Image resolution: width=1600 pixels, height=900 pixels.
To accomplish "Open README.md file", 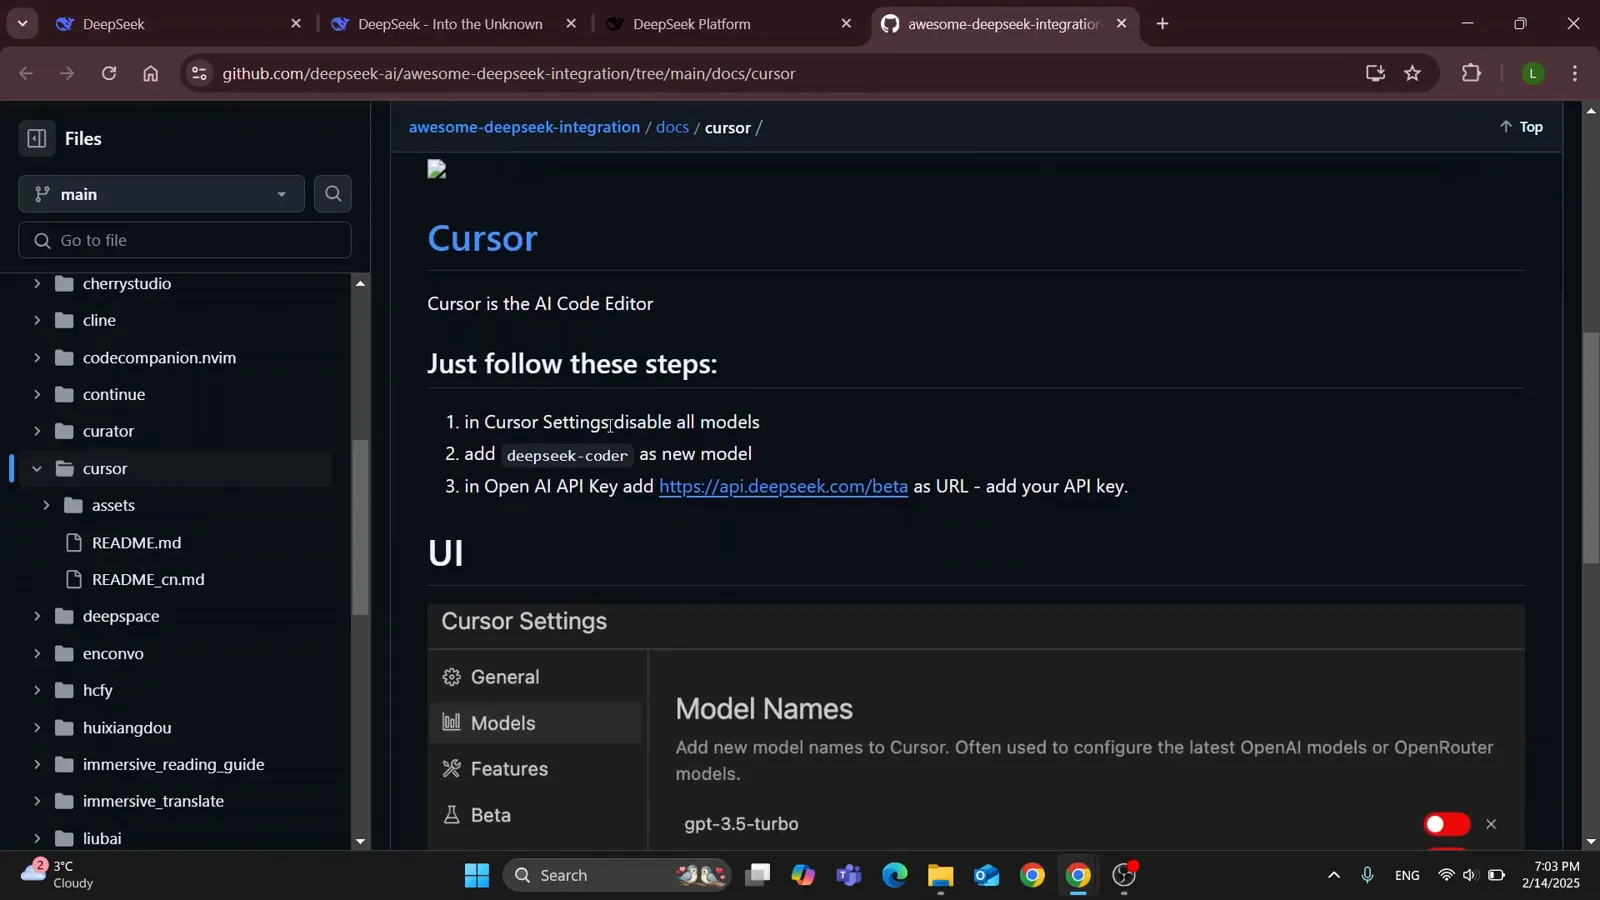I will pos(136,543).
